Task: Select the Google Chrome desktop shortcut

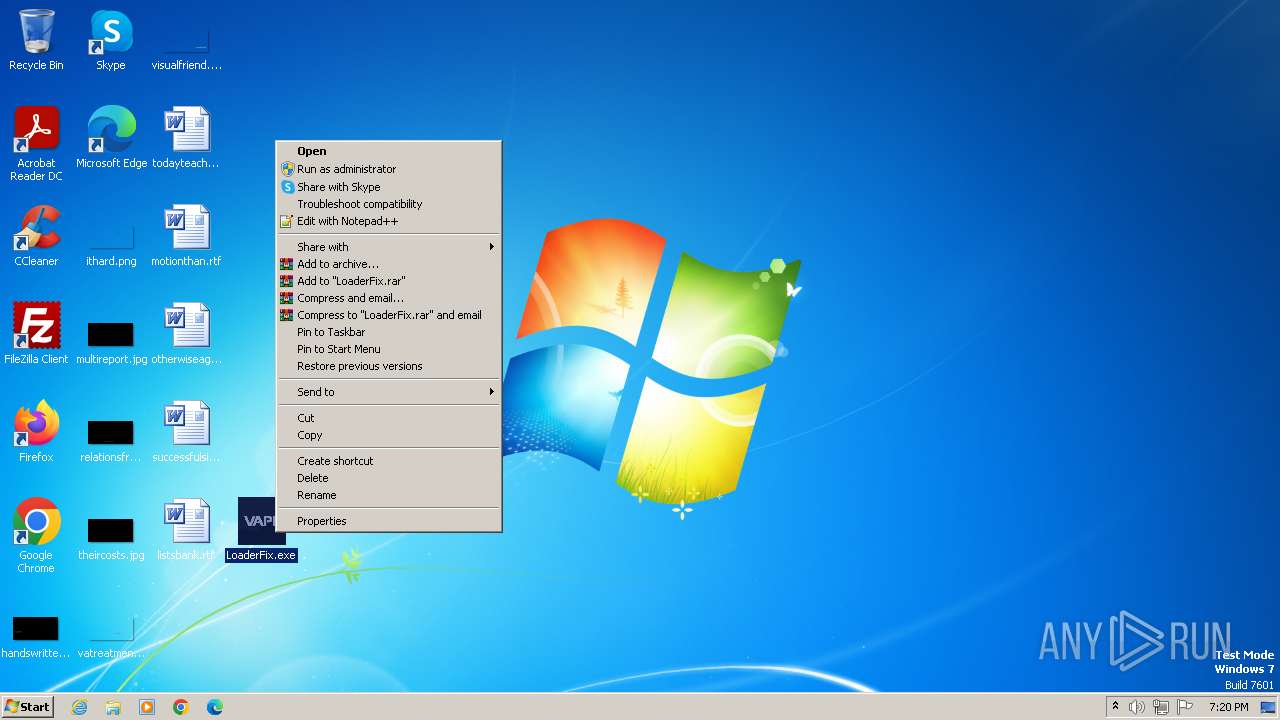Action: point(36,536)
